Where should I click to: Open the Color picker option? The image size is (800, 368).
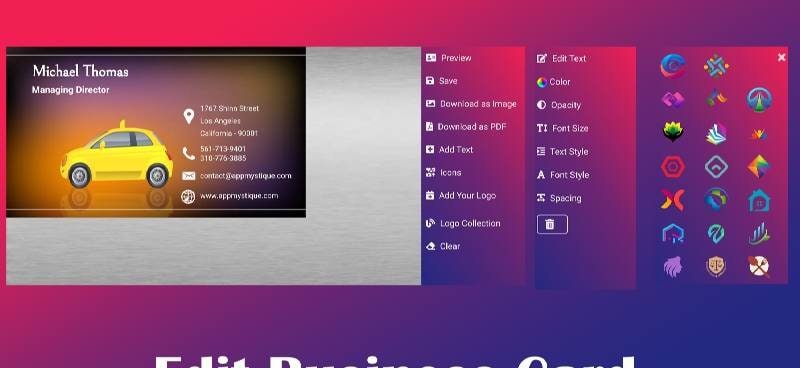(x=554, y=82)
